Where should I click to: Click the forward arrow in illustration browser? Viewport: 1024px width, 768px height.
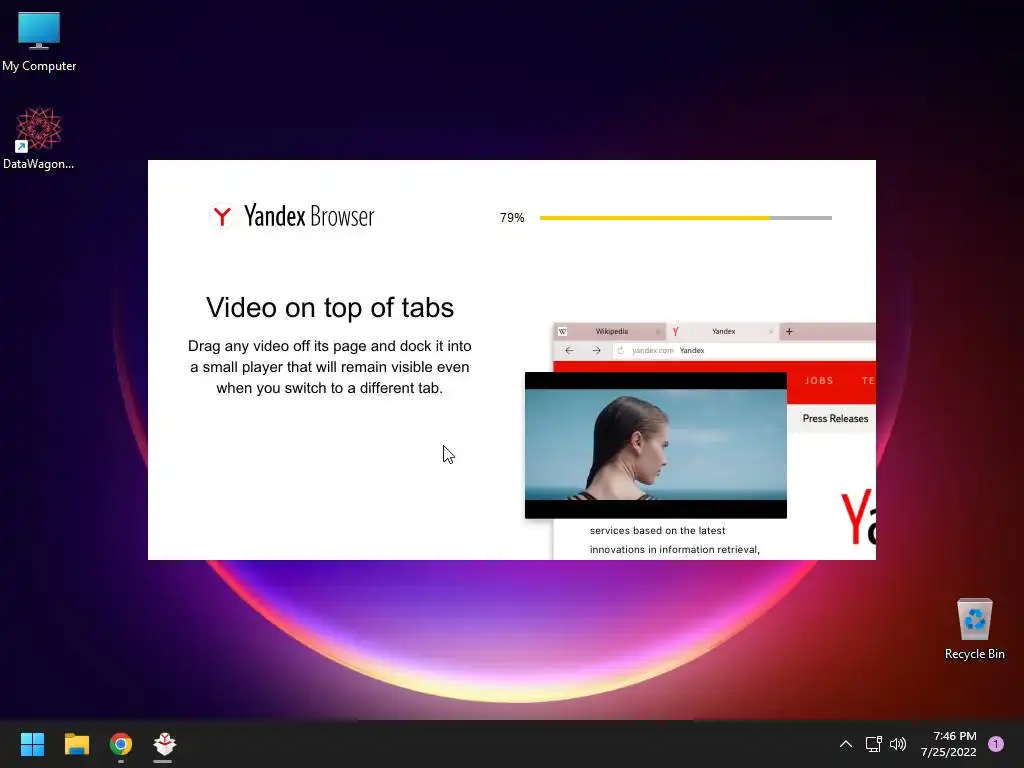[x=596, y=351]
